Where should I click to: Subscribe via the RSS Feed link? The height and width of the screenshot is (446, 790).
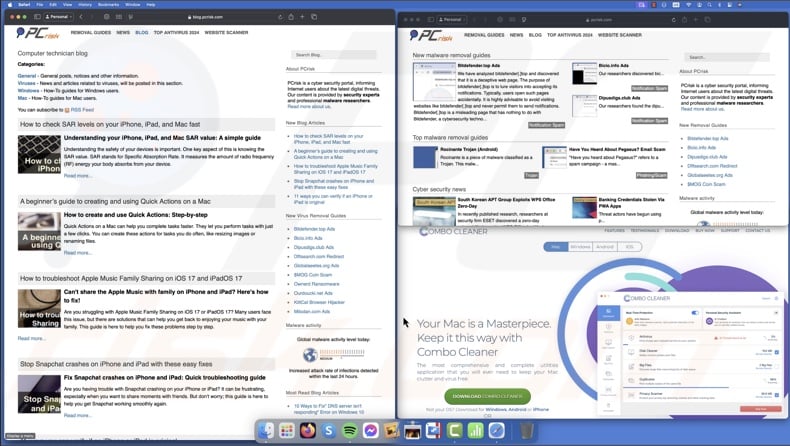tap(82, 110)
